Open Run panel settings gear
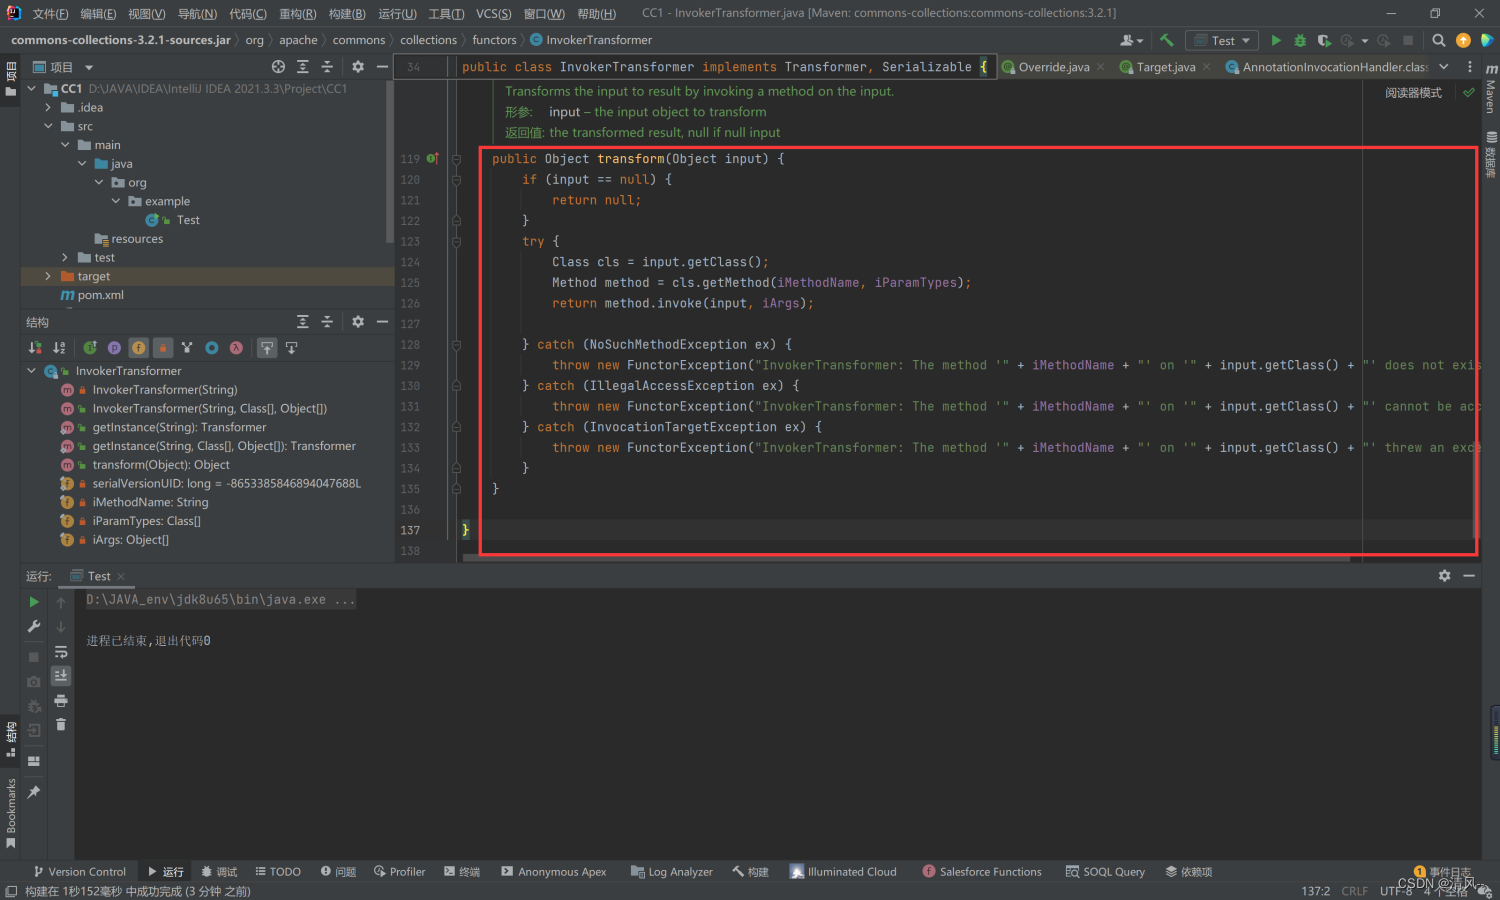This screenshot has height=900, width=1500. tap(1444, 576)
